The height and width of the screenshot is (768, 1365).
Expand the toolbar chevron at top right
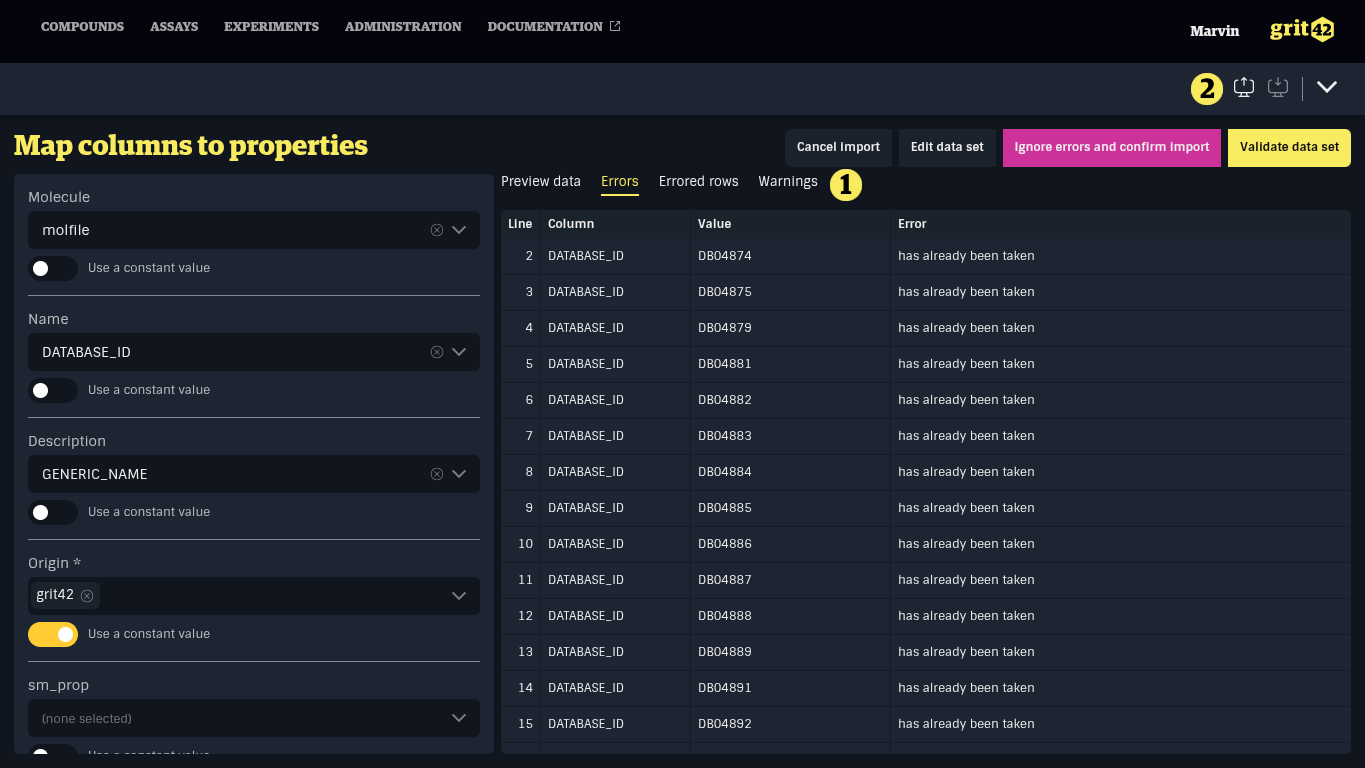coord(1327,88)
